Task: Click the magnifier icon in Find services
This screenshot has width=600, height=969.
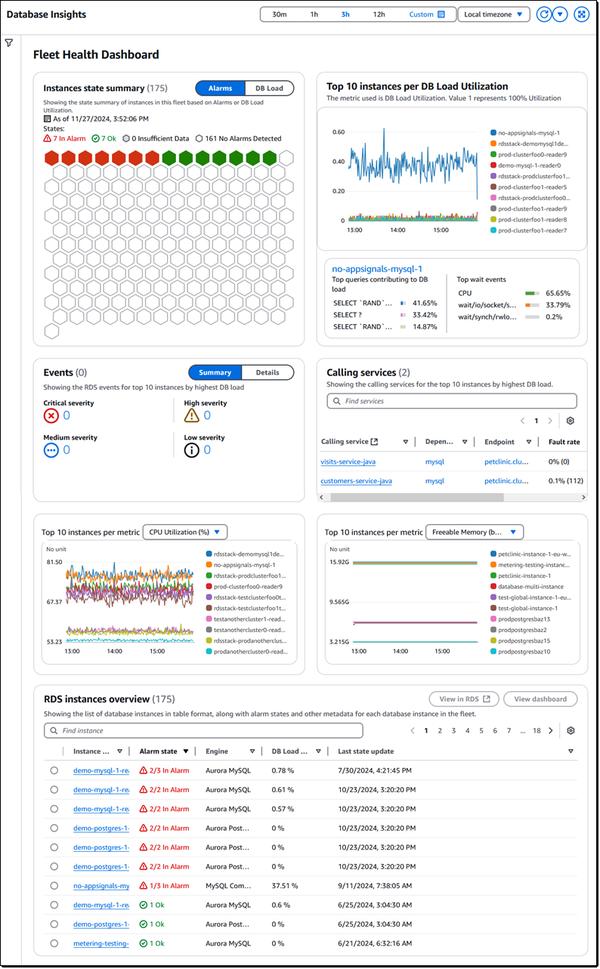Action: pyautogui.click(x=337, y=401)
